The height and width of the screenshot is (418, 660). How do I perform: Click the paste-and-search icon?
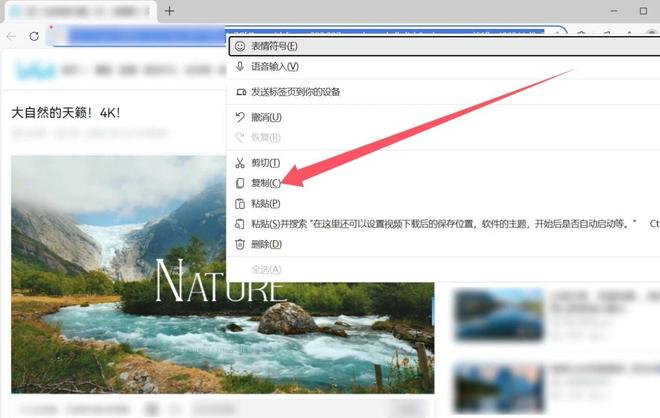point(240,224)
